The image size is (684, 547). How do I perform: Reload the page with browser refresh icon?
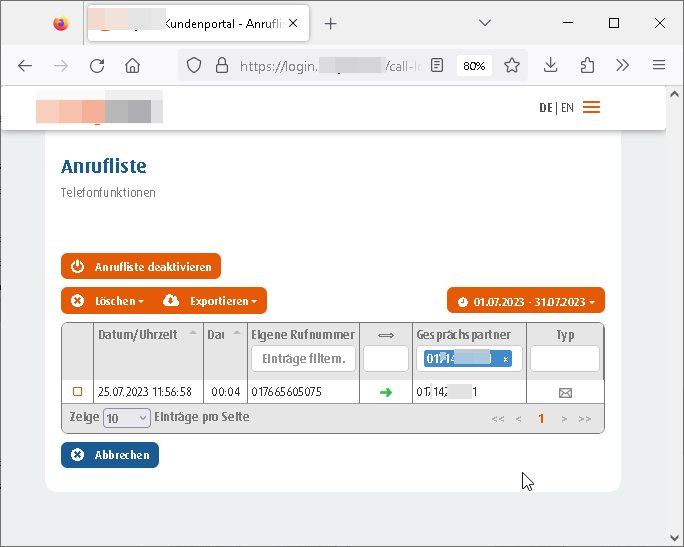click(x=97, y=66)
